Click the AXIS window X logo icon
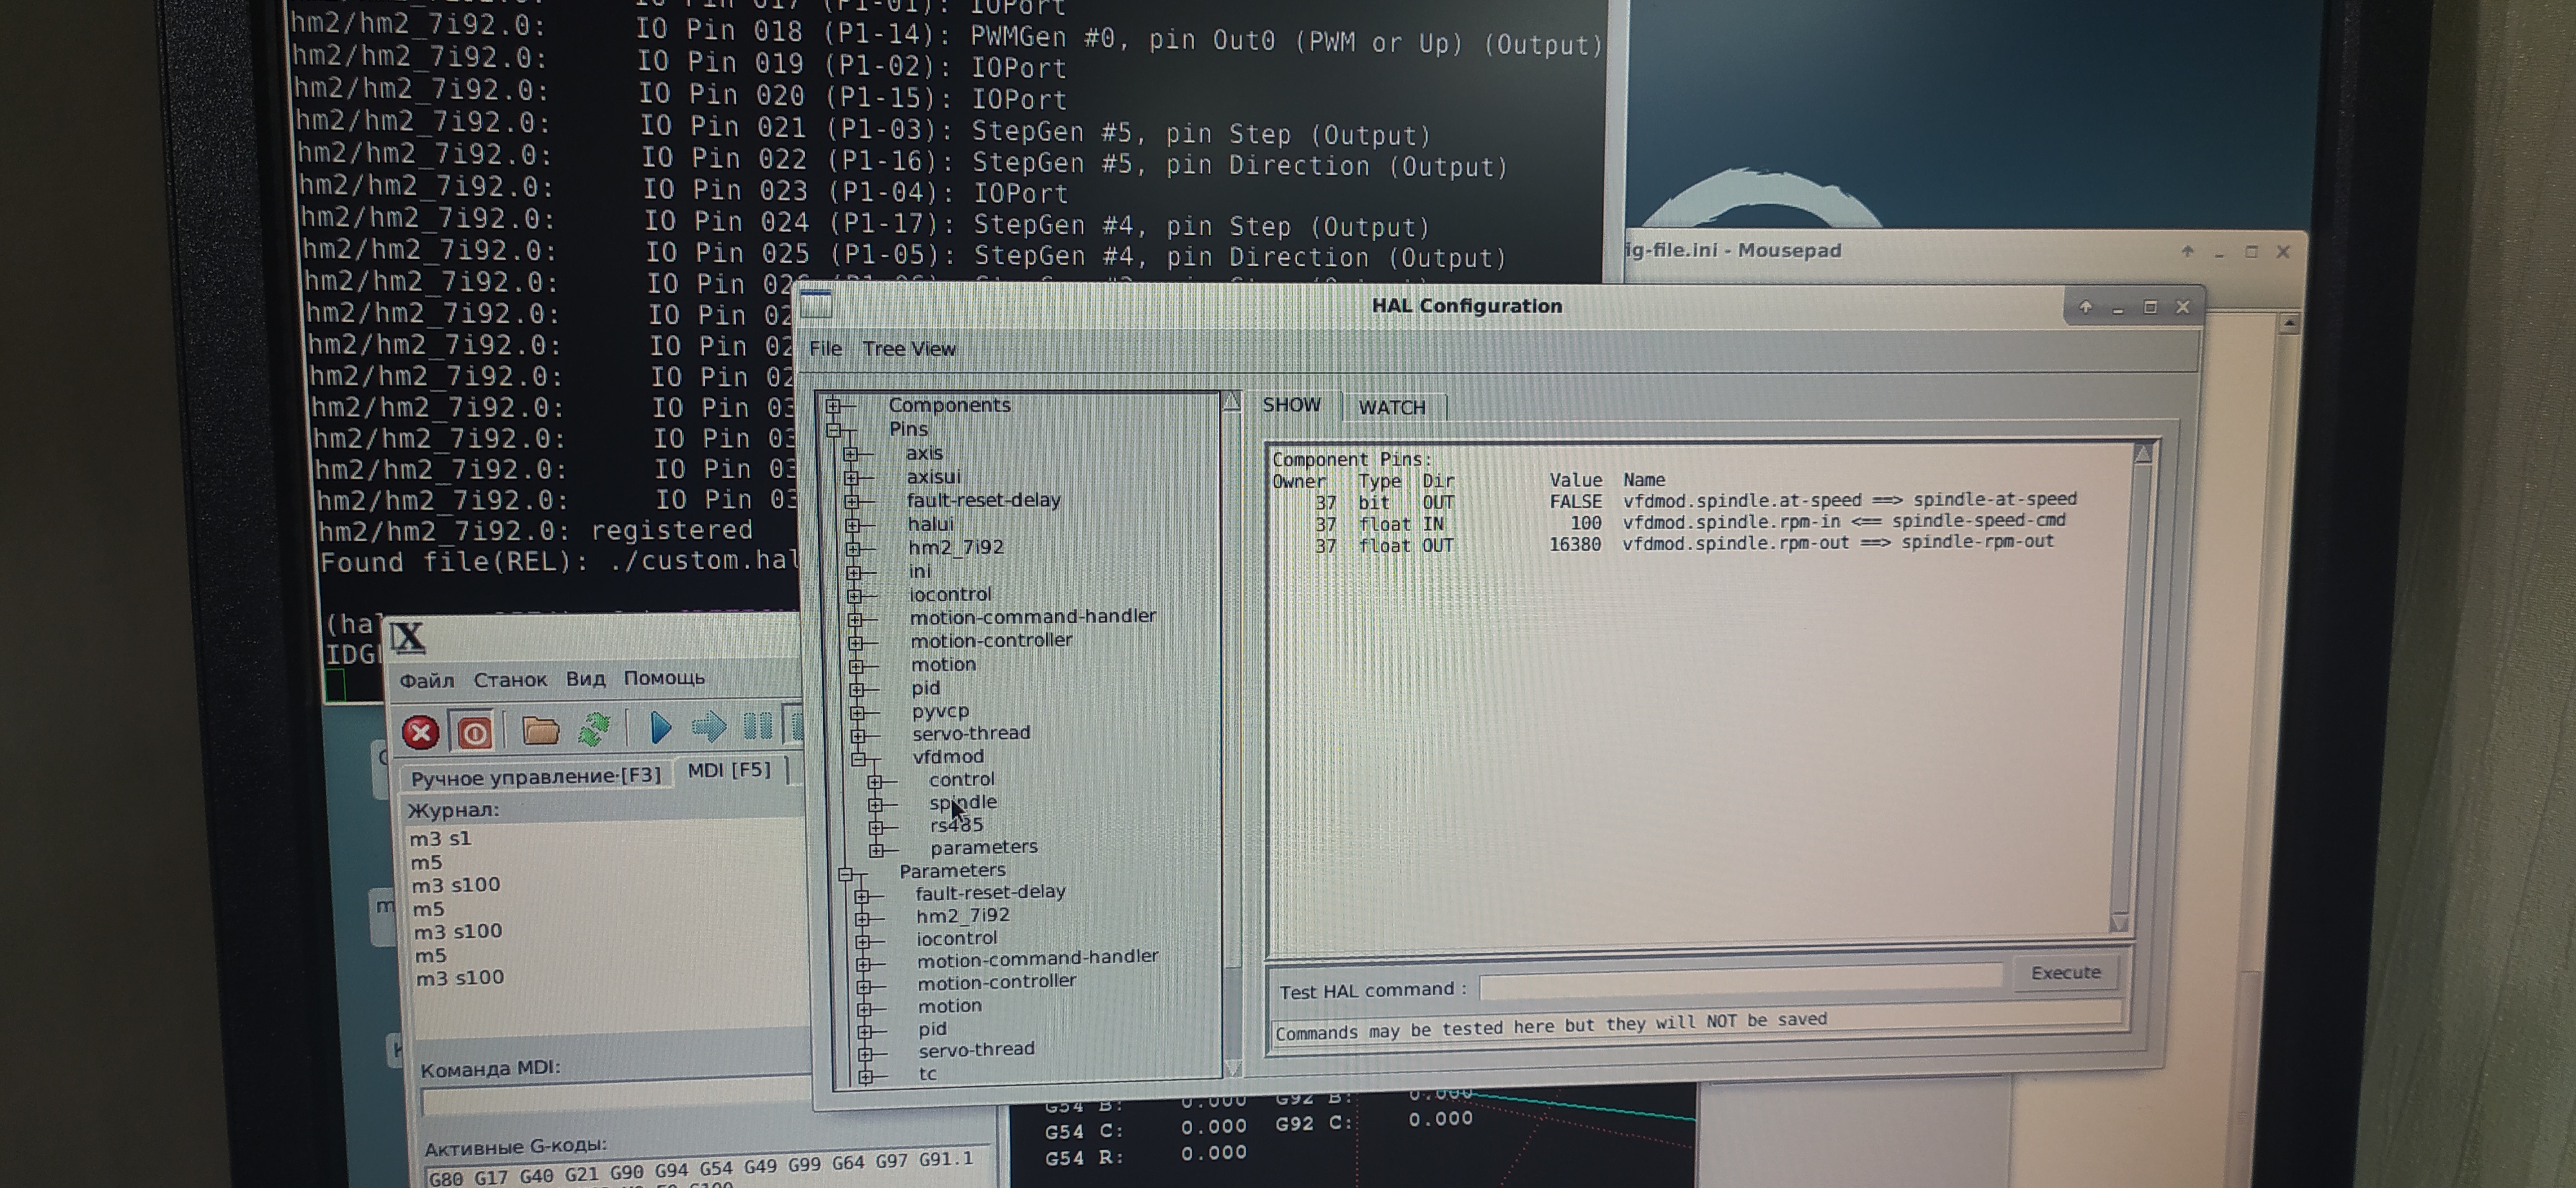Image resolution: width=2576 pixels, height=1188 pixels. (x=407, y=637)
